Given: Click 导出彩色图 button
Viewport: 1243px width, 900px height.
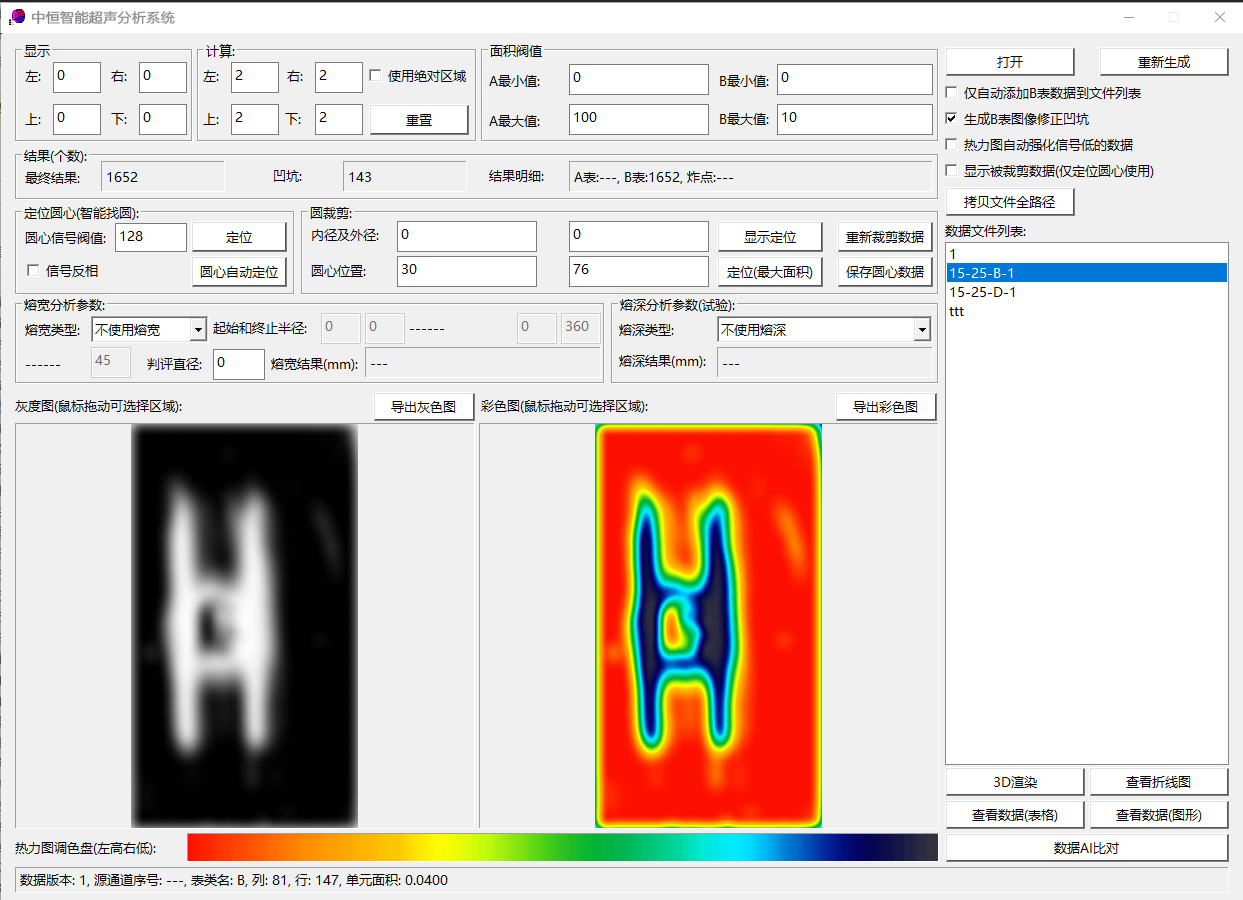Looking at the screenshot, I should [x=886, y=407].
